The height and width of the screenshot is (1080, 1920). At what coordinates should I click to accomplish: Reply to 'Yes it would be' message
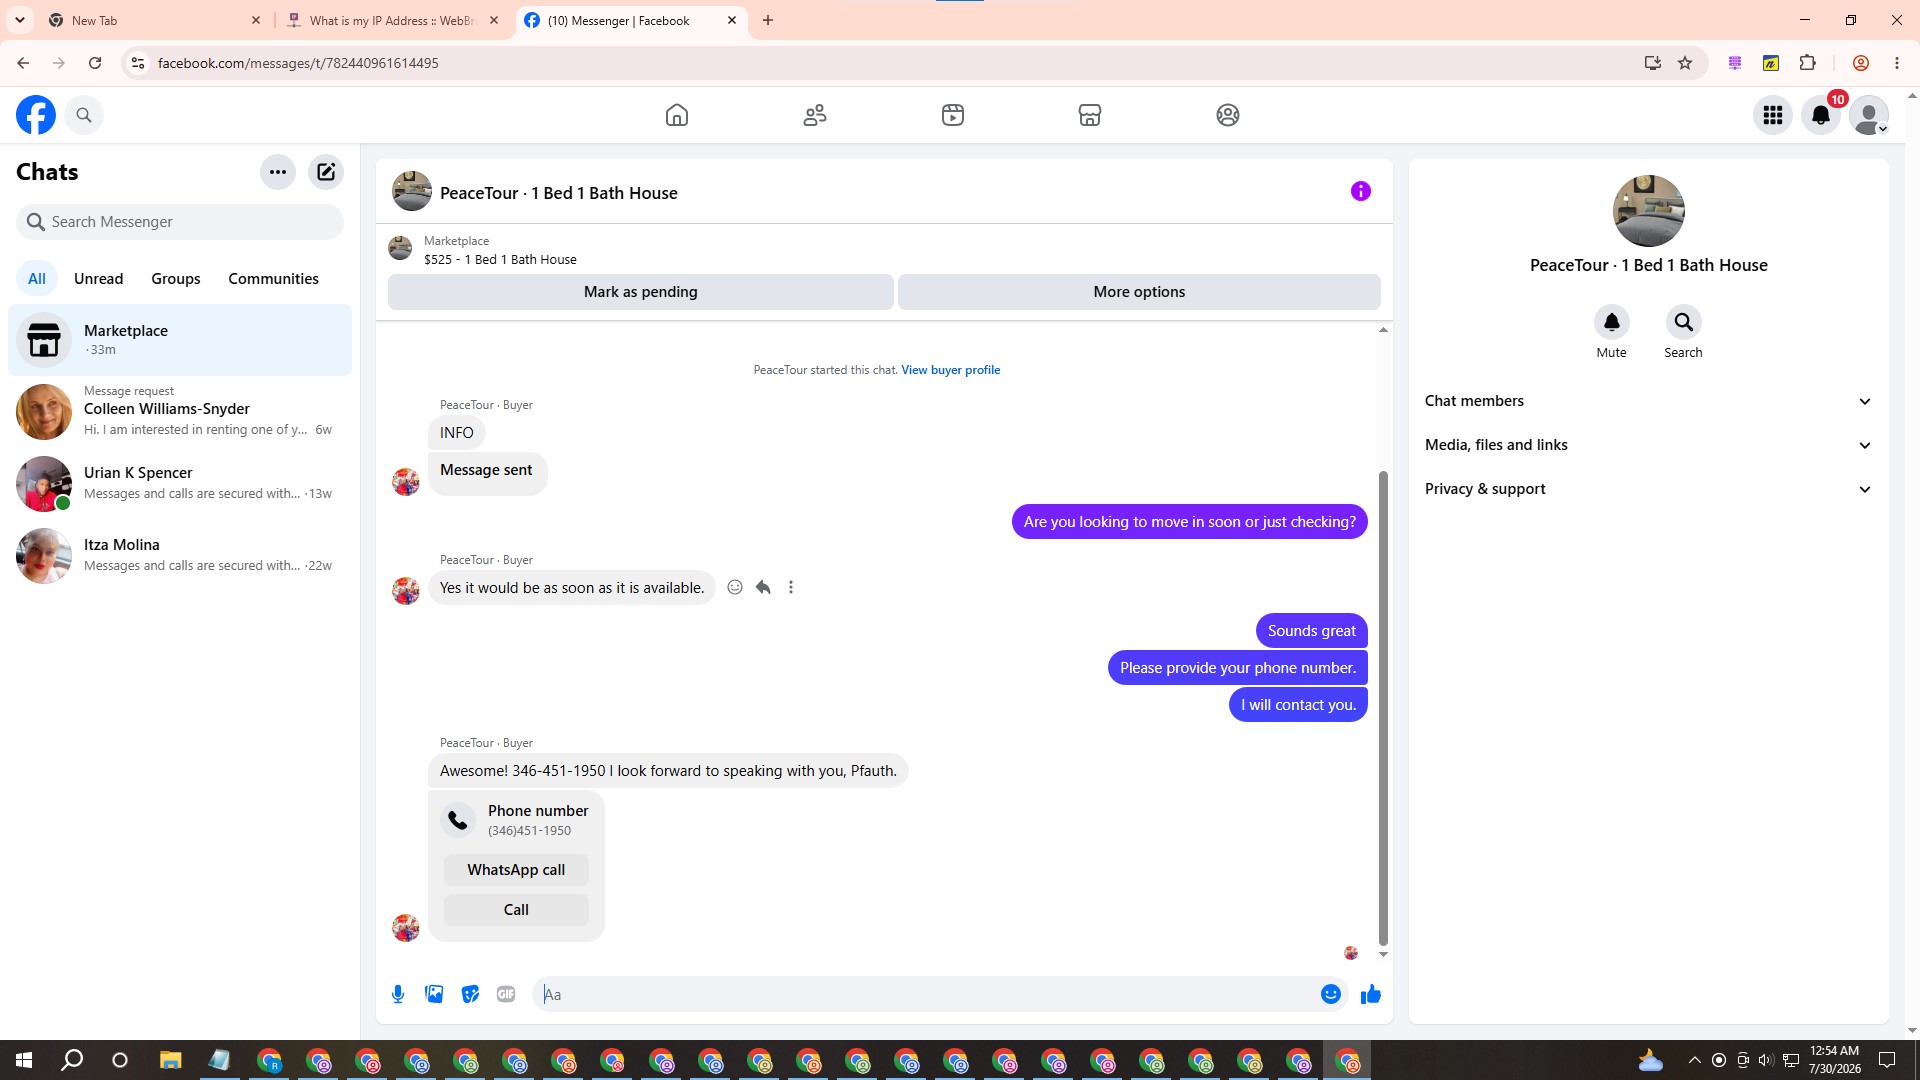(763, 588)
